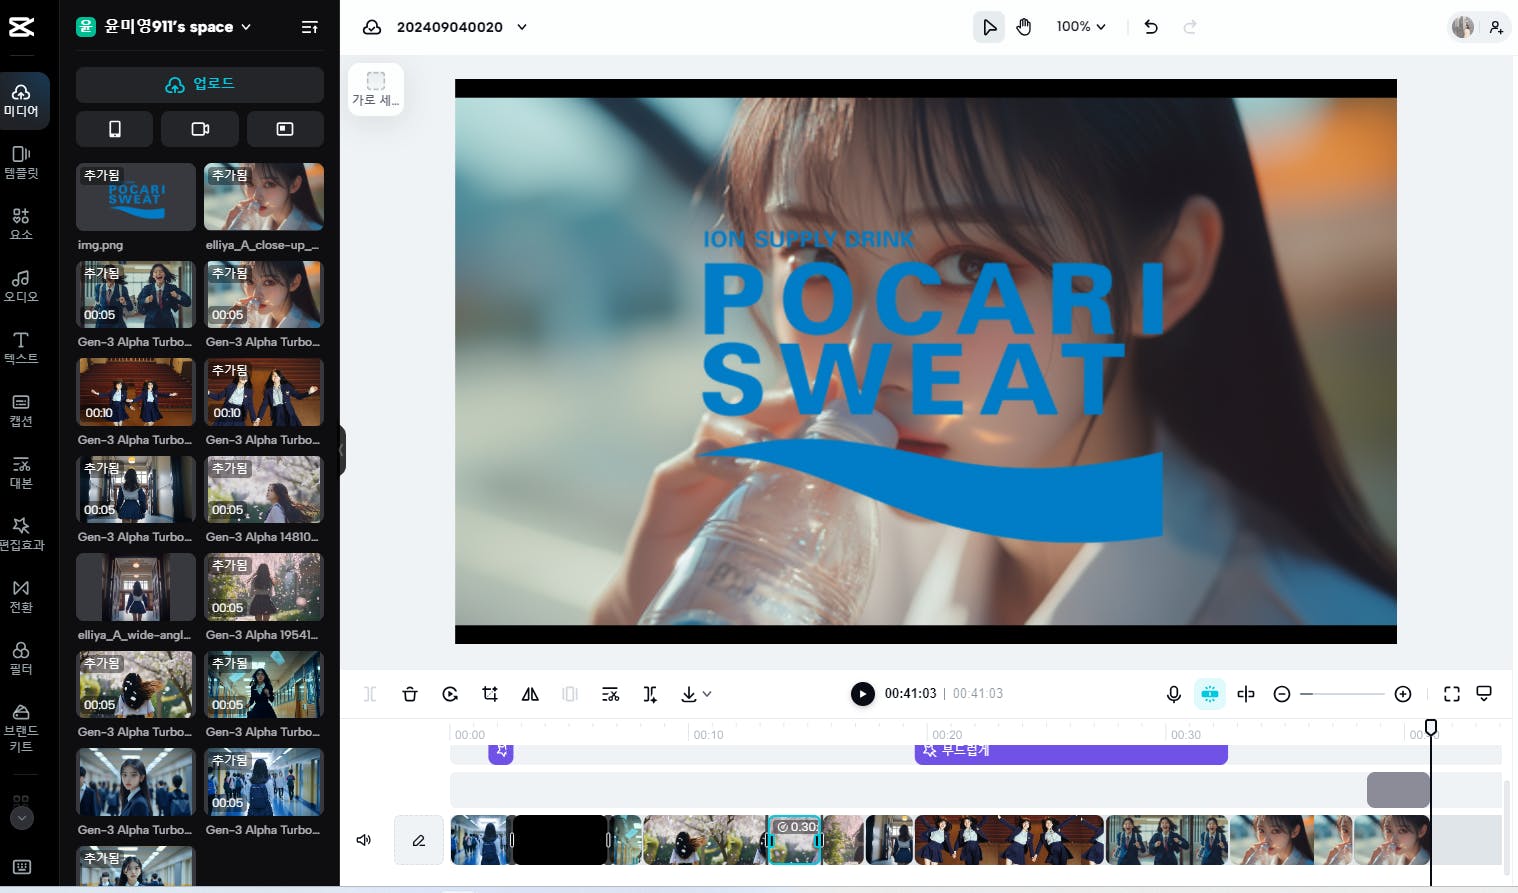This screenshot has height=893, width=1518.
Task: Select the crop tool in timeline toolbar
Action: tap(490, 694)
